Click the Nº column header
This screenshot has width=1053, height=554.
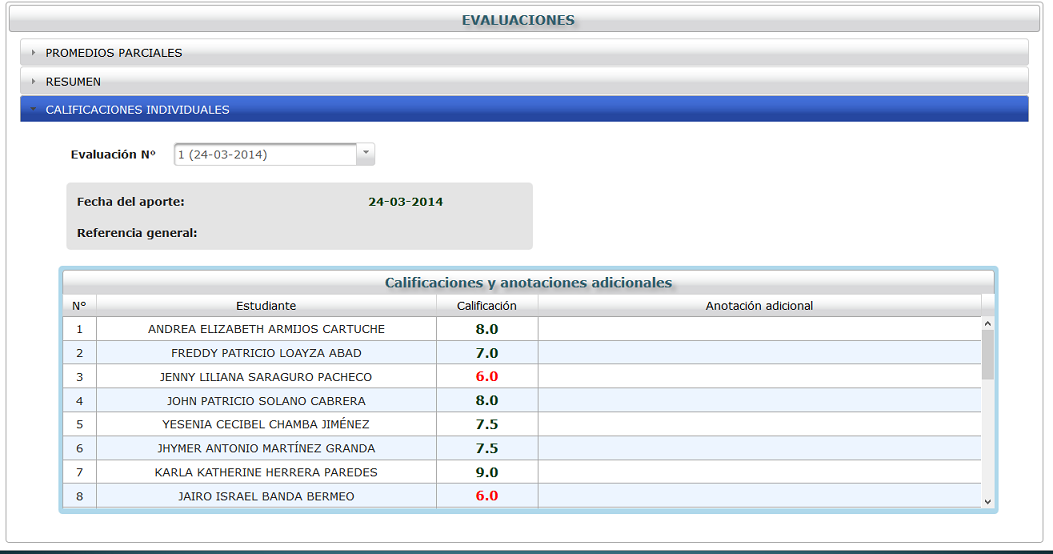[x=79, y=306]
